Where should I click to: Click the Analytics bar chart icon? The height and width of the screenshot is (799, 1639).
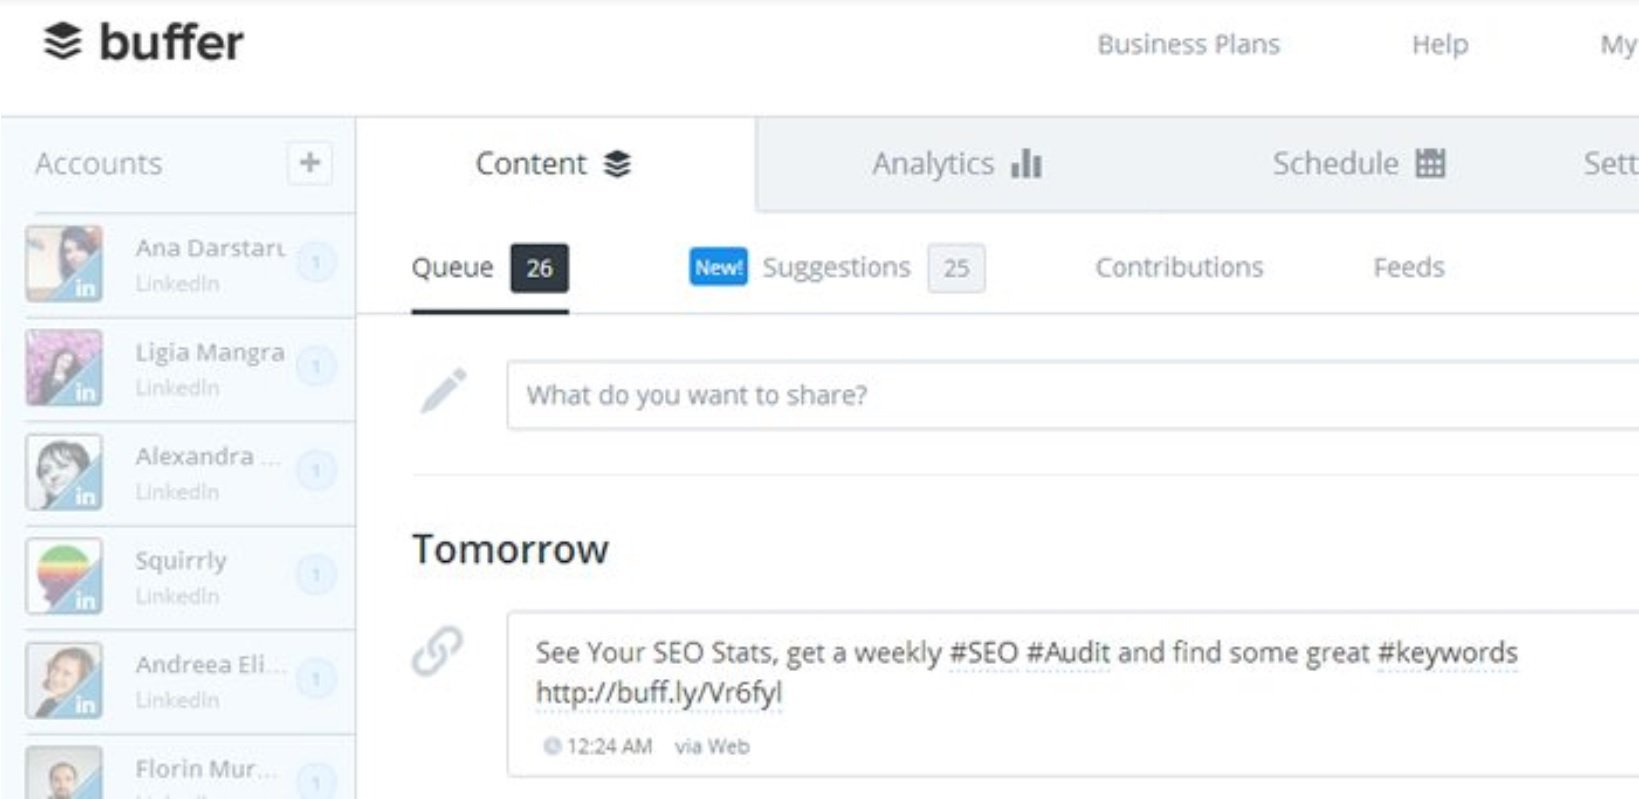[1026, 163]
